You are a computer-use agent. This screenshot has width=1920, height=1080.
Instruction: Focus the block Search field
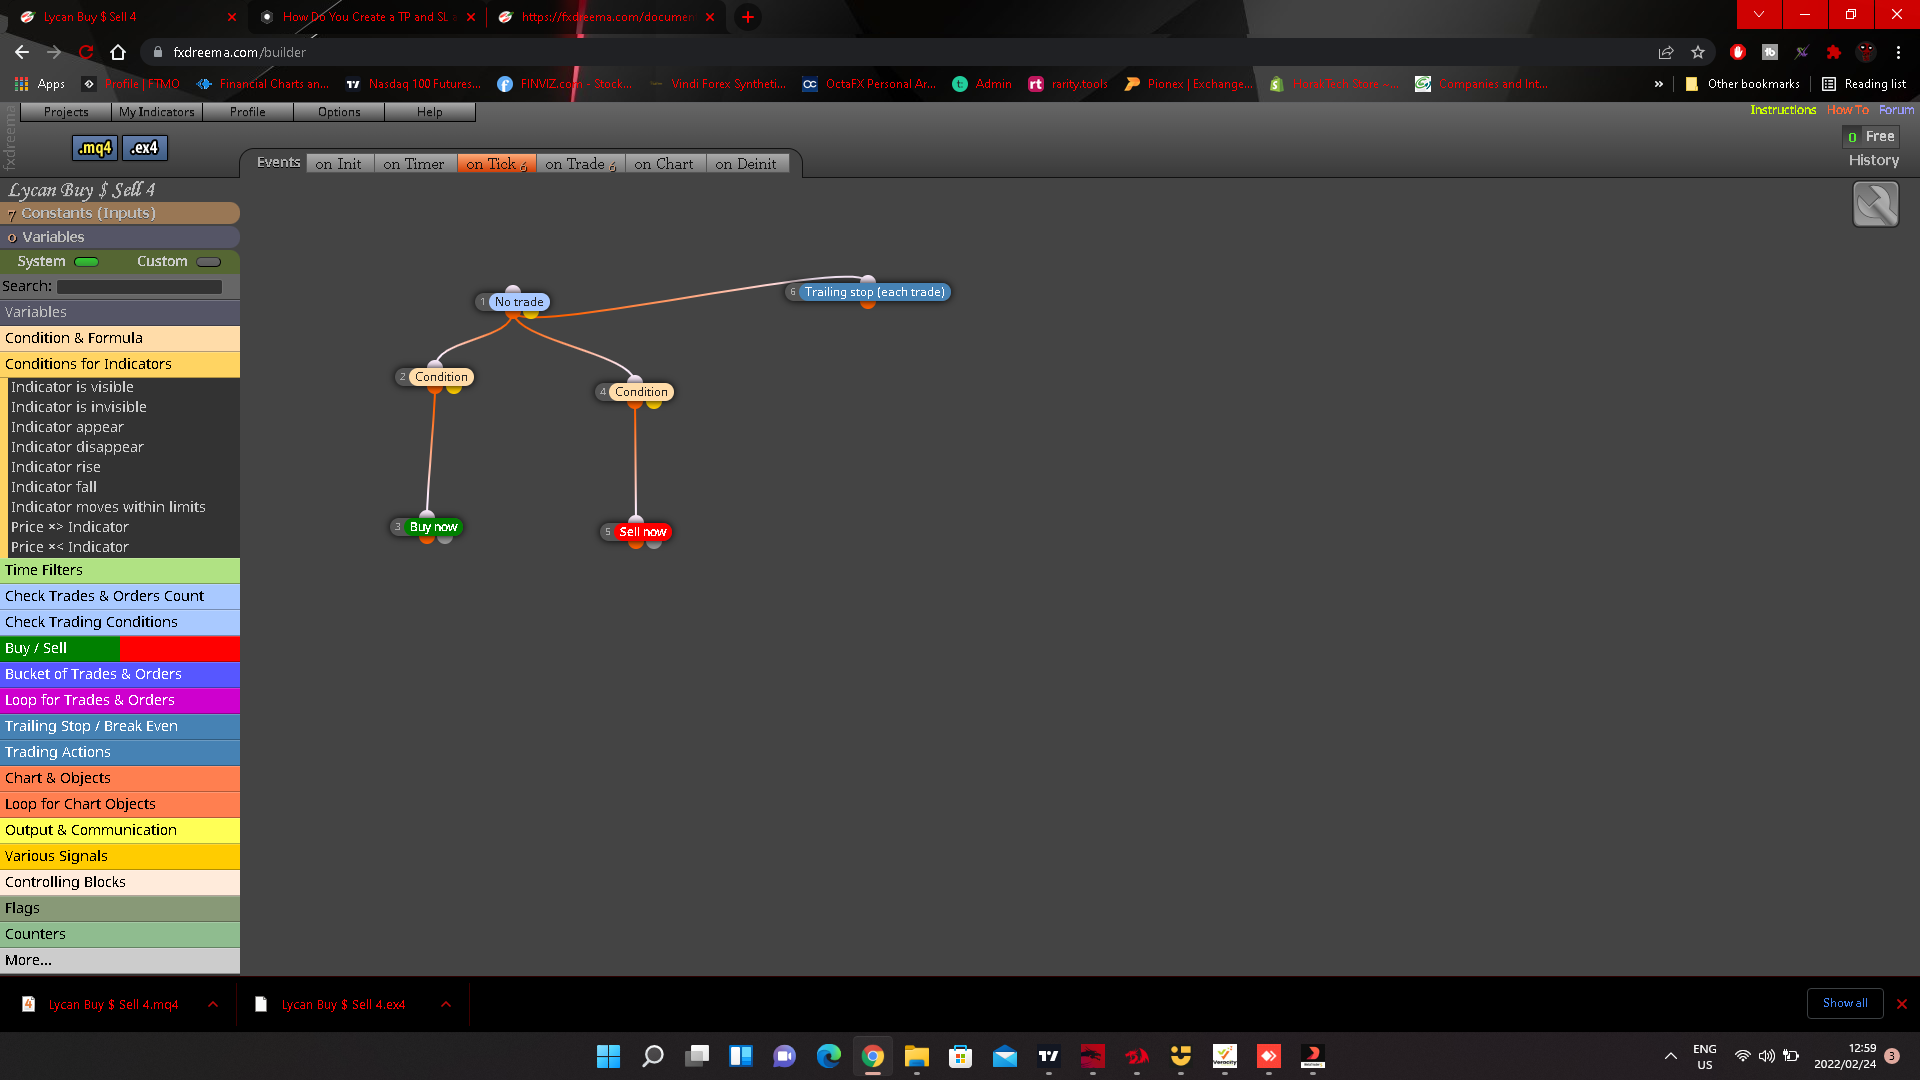point(139,287)
